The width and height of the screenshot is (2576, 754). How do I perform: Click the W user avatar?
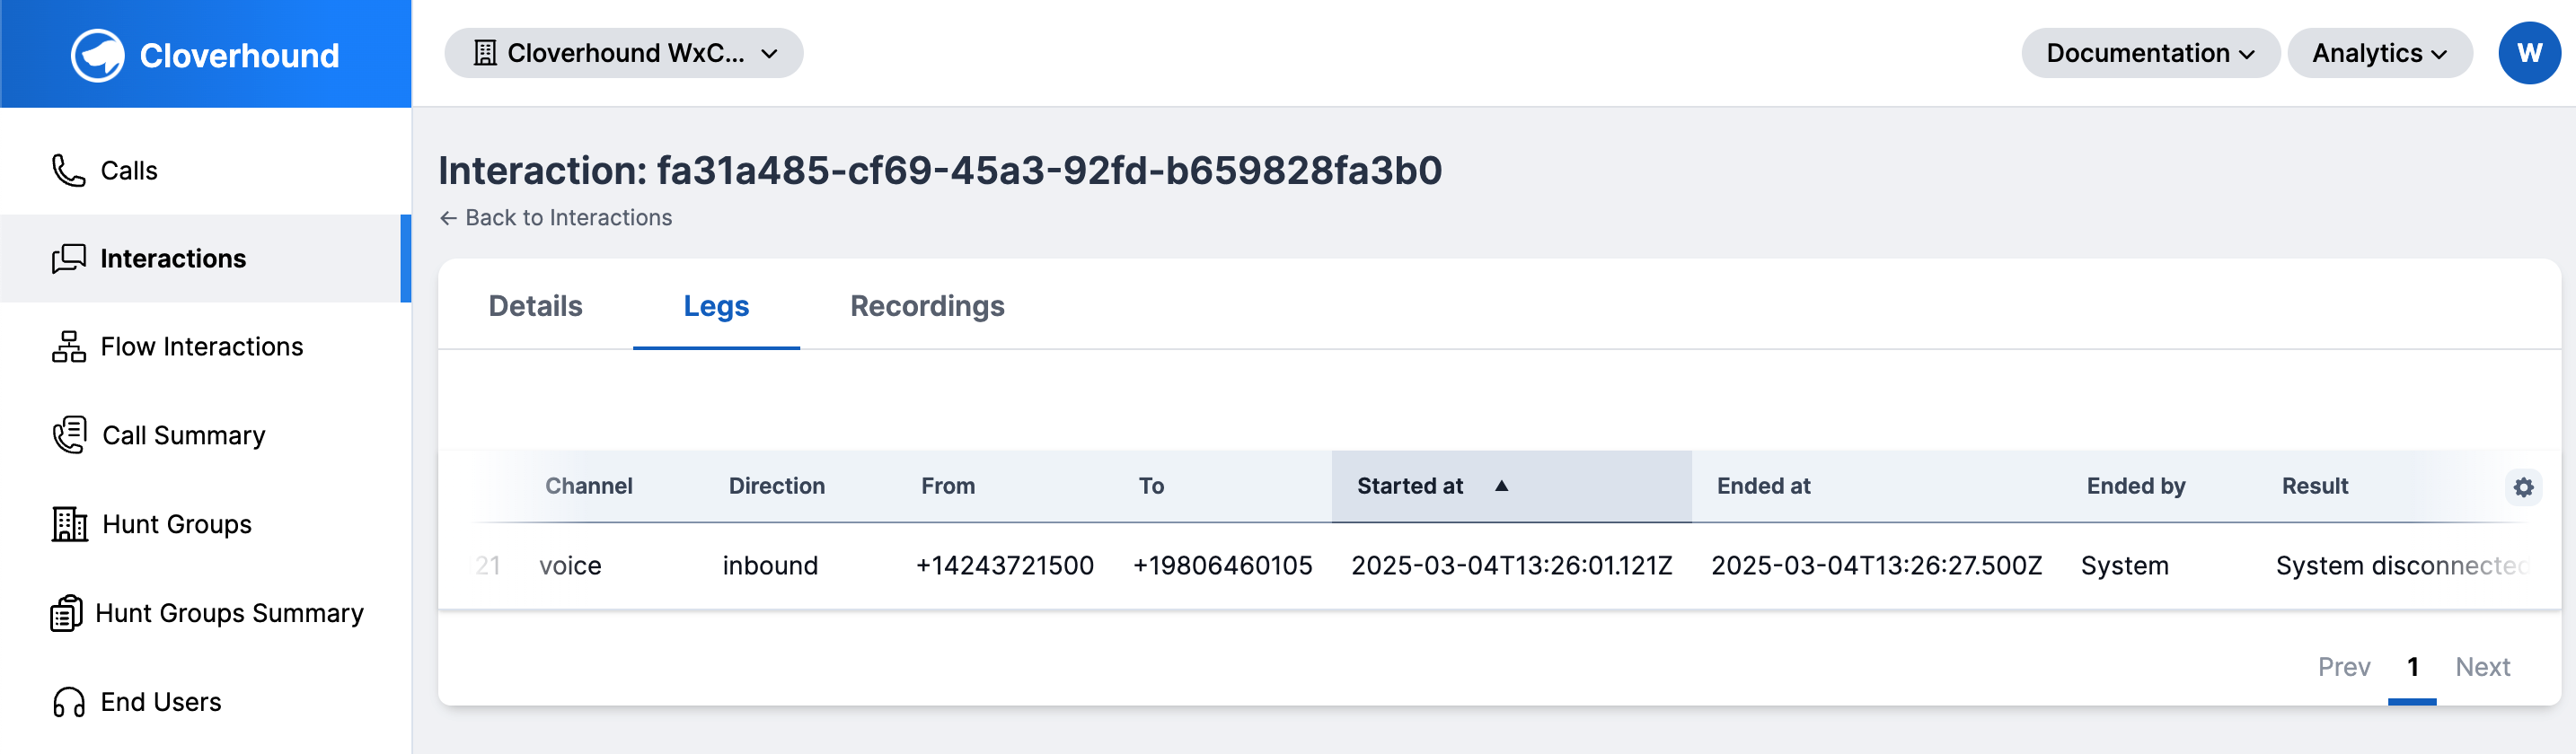click(x=2529, y=53)
